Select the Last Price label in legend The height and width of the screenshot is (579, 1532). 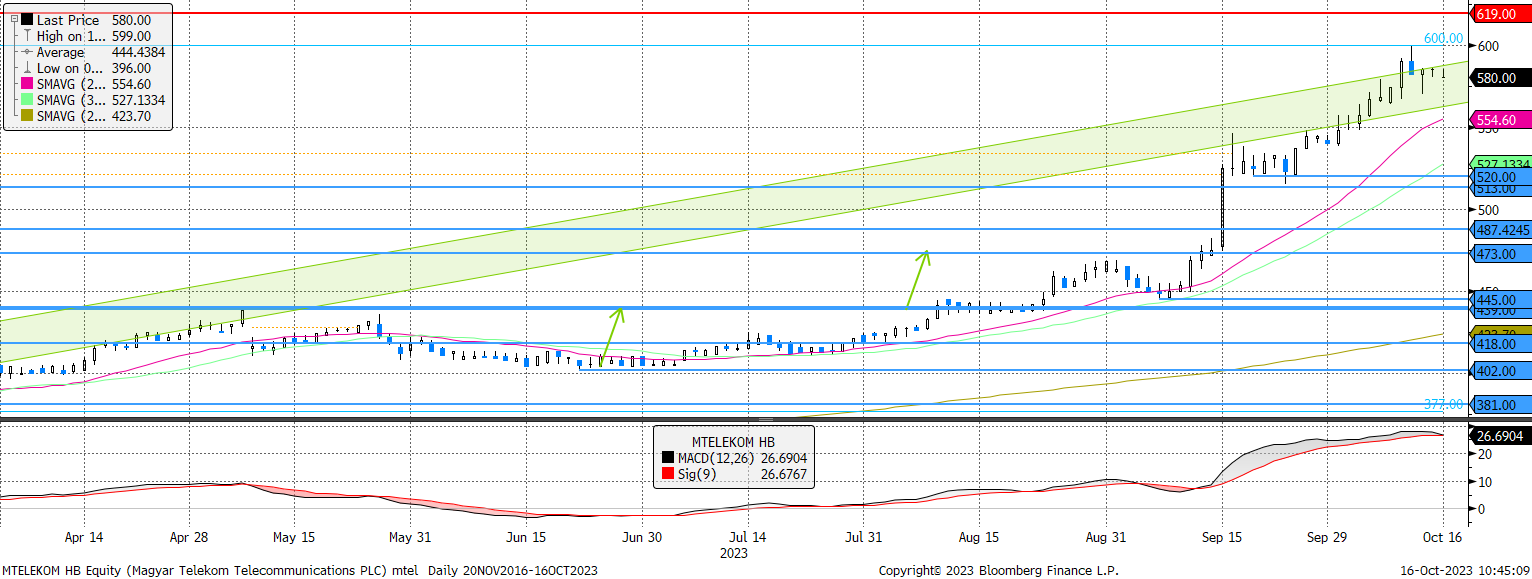[x=66, y=20]
